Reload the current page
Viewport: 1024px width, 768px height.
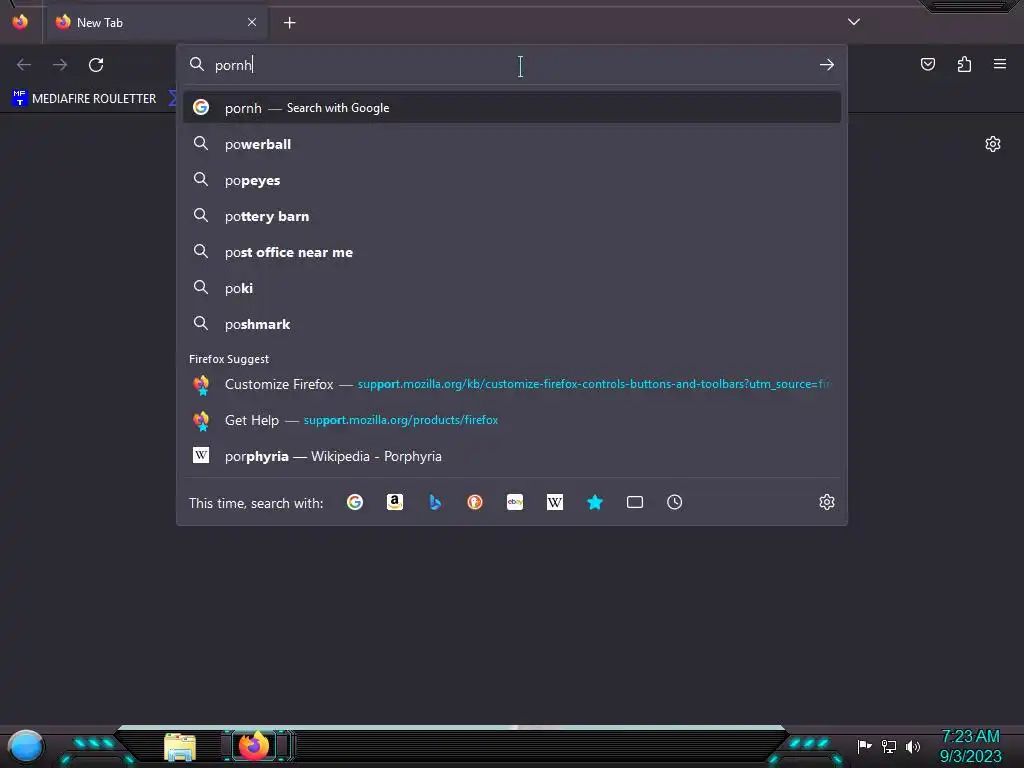[96, 65]
